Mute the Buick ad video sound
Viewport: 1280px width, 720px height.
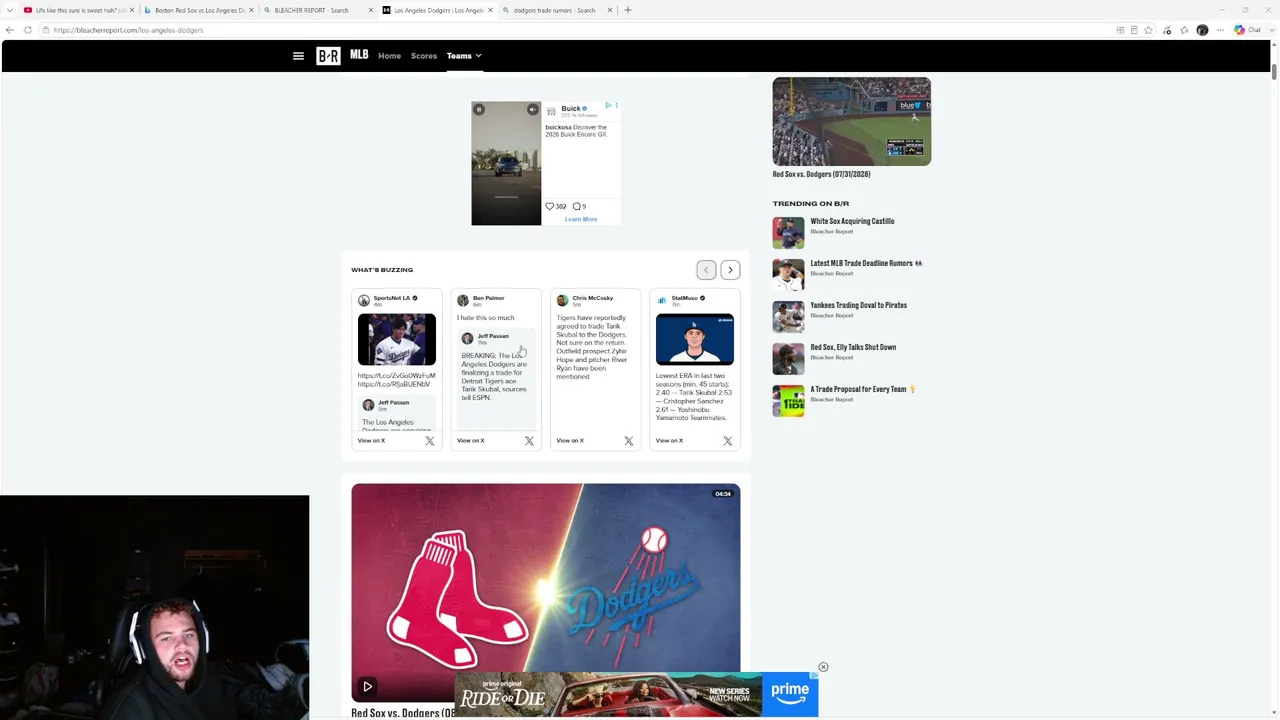pos(533,109)
